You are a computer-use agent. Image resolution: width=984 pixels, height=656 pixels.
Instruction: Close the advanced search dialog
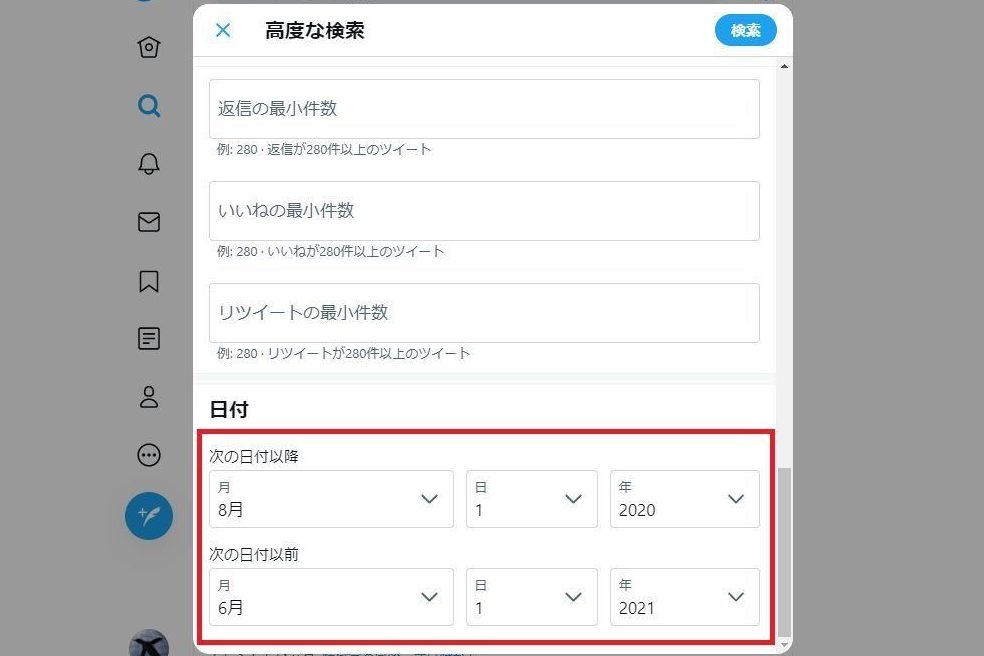(x=223, y=30)
